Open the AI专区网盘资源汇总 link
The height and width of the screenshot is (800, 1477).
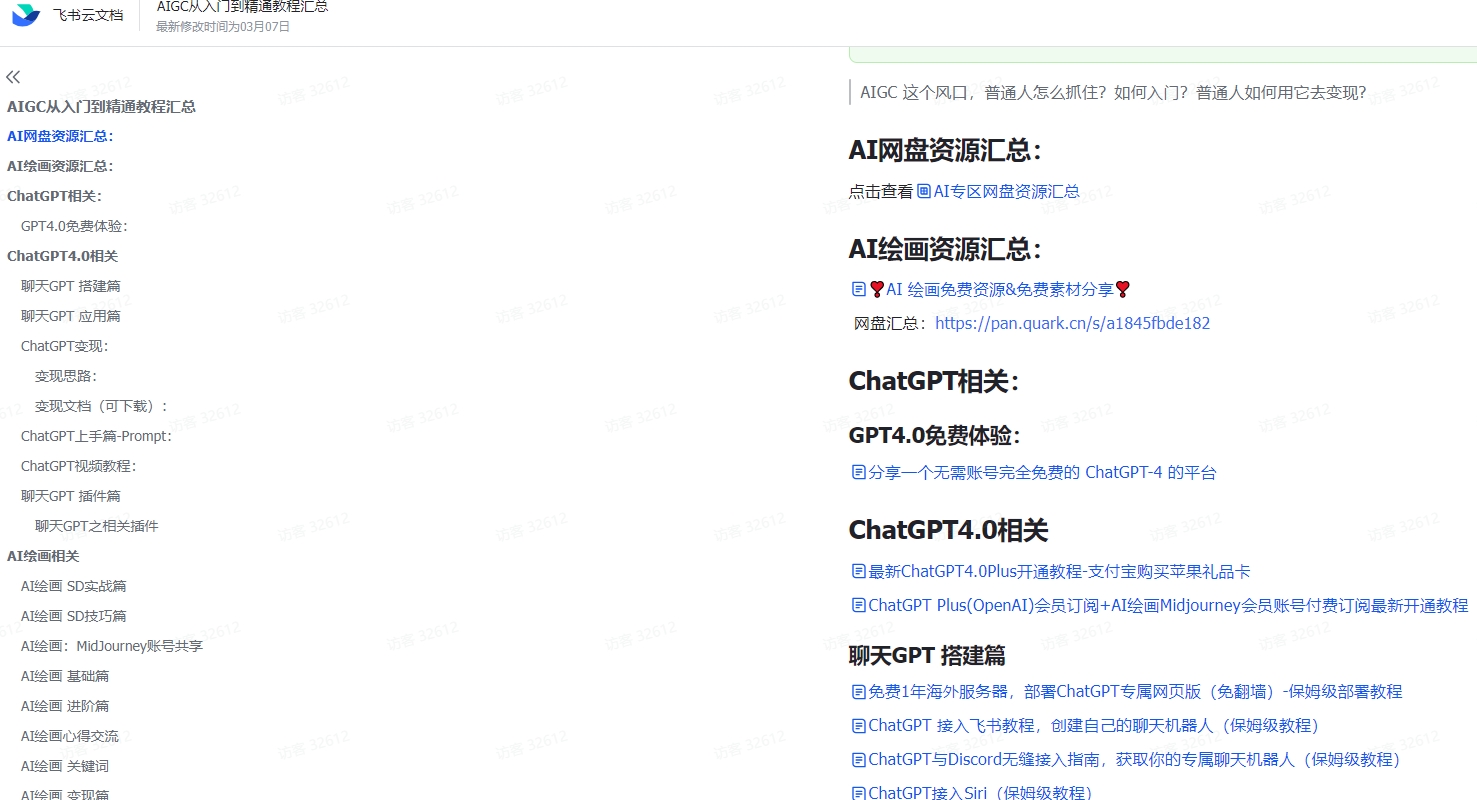click(x=1006, y=191)
